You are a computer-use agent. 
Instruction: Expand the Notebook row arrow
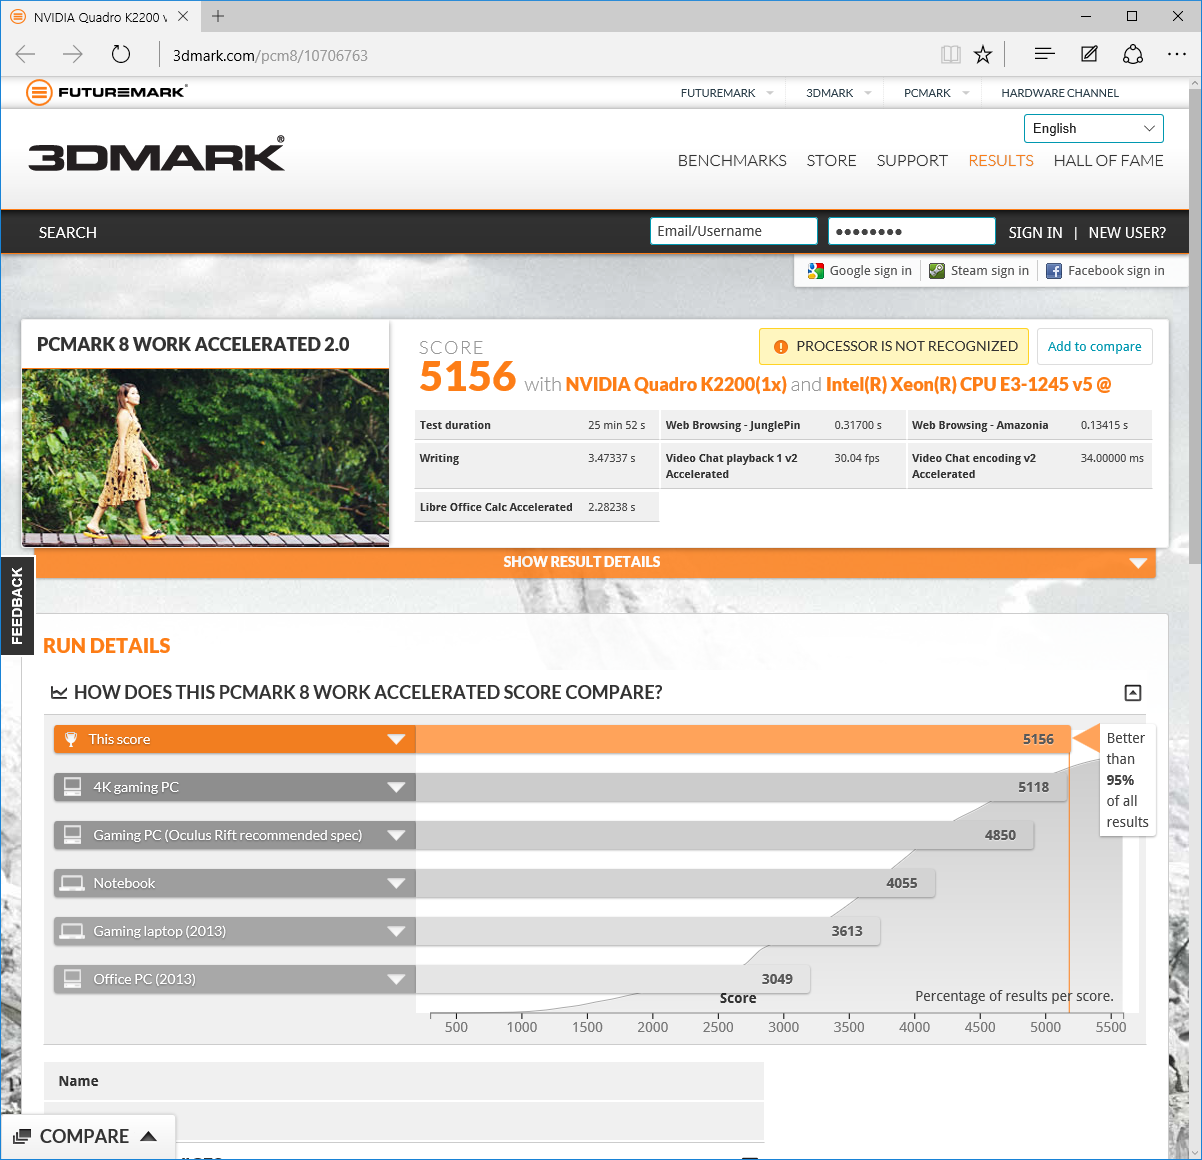click(396, 883)
